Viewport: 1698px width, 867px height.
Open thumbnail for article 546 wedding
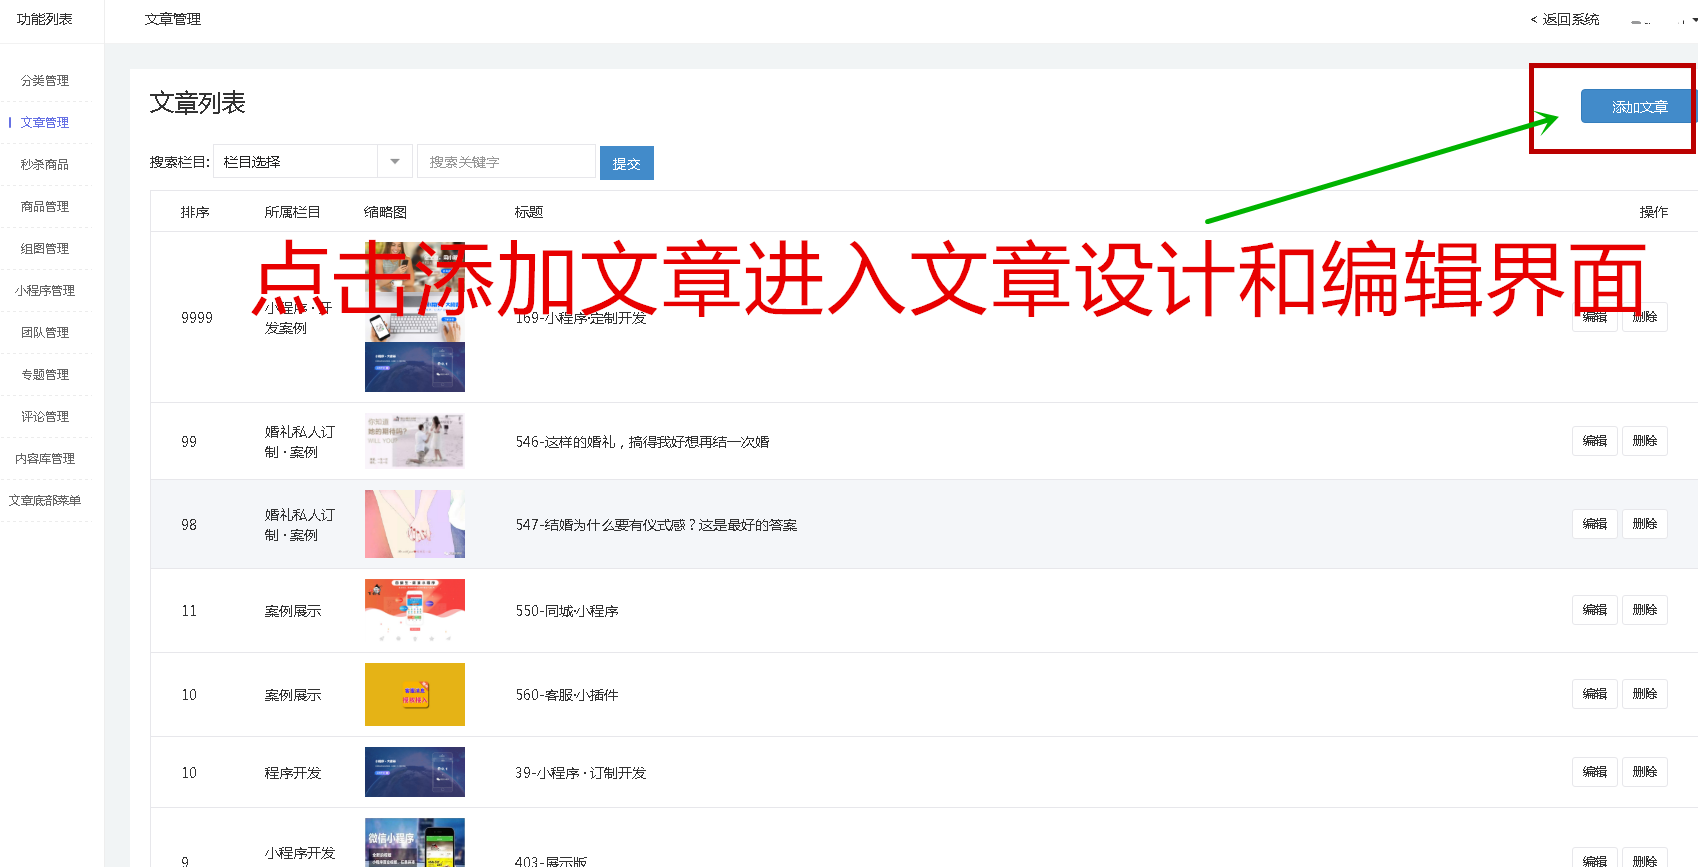coord(415,441)
